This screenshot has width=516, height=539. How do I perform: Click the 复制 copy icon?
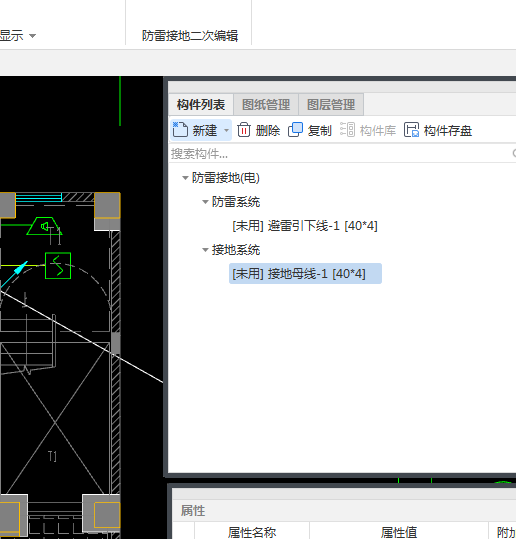coord(295,130)
